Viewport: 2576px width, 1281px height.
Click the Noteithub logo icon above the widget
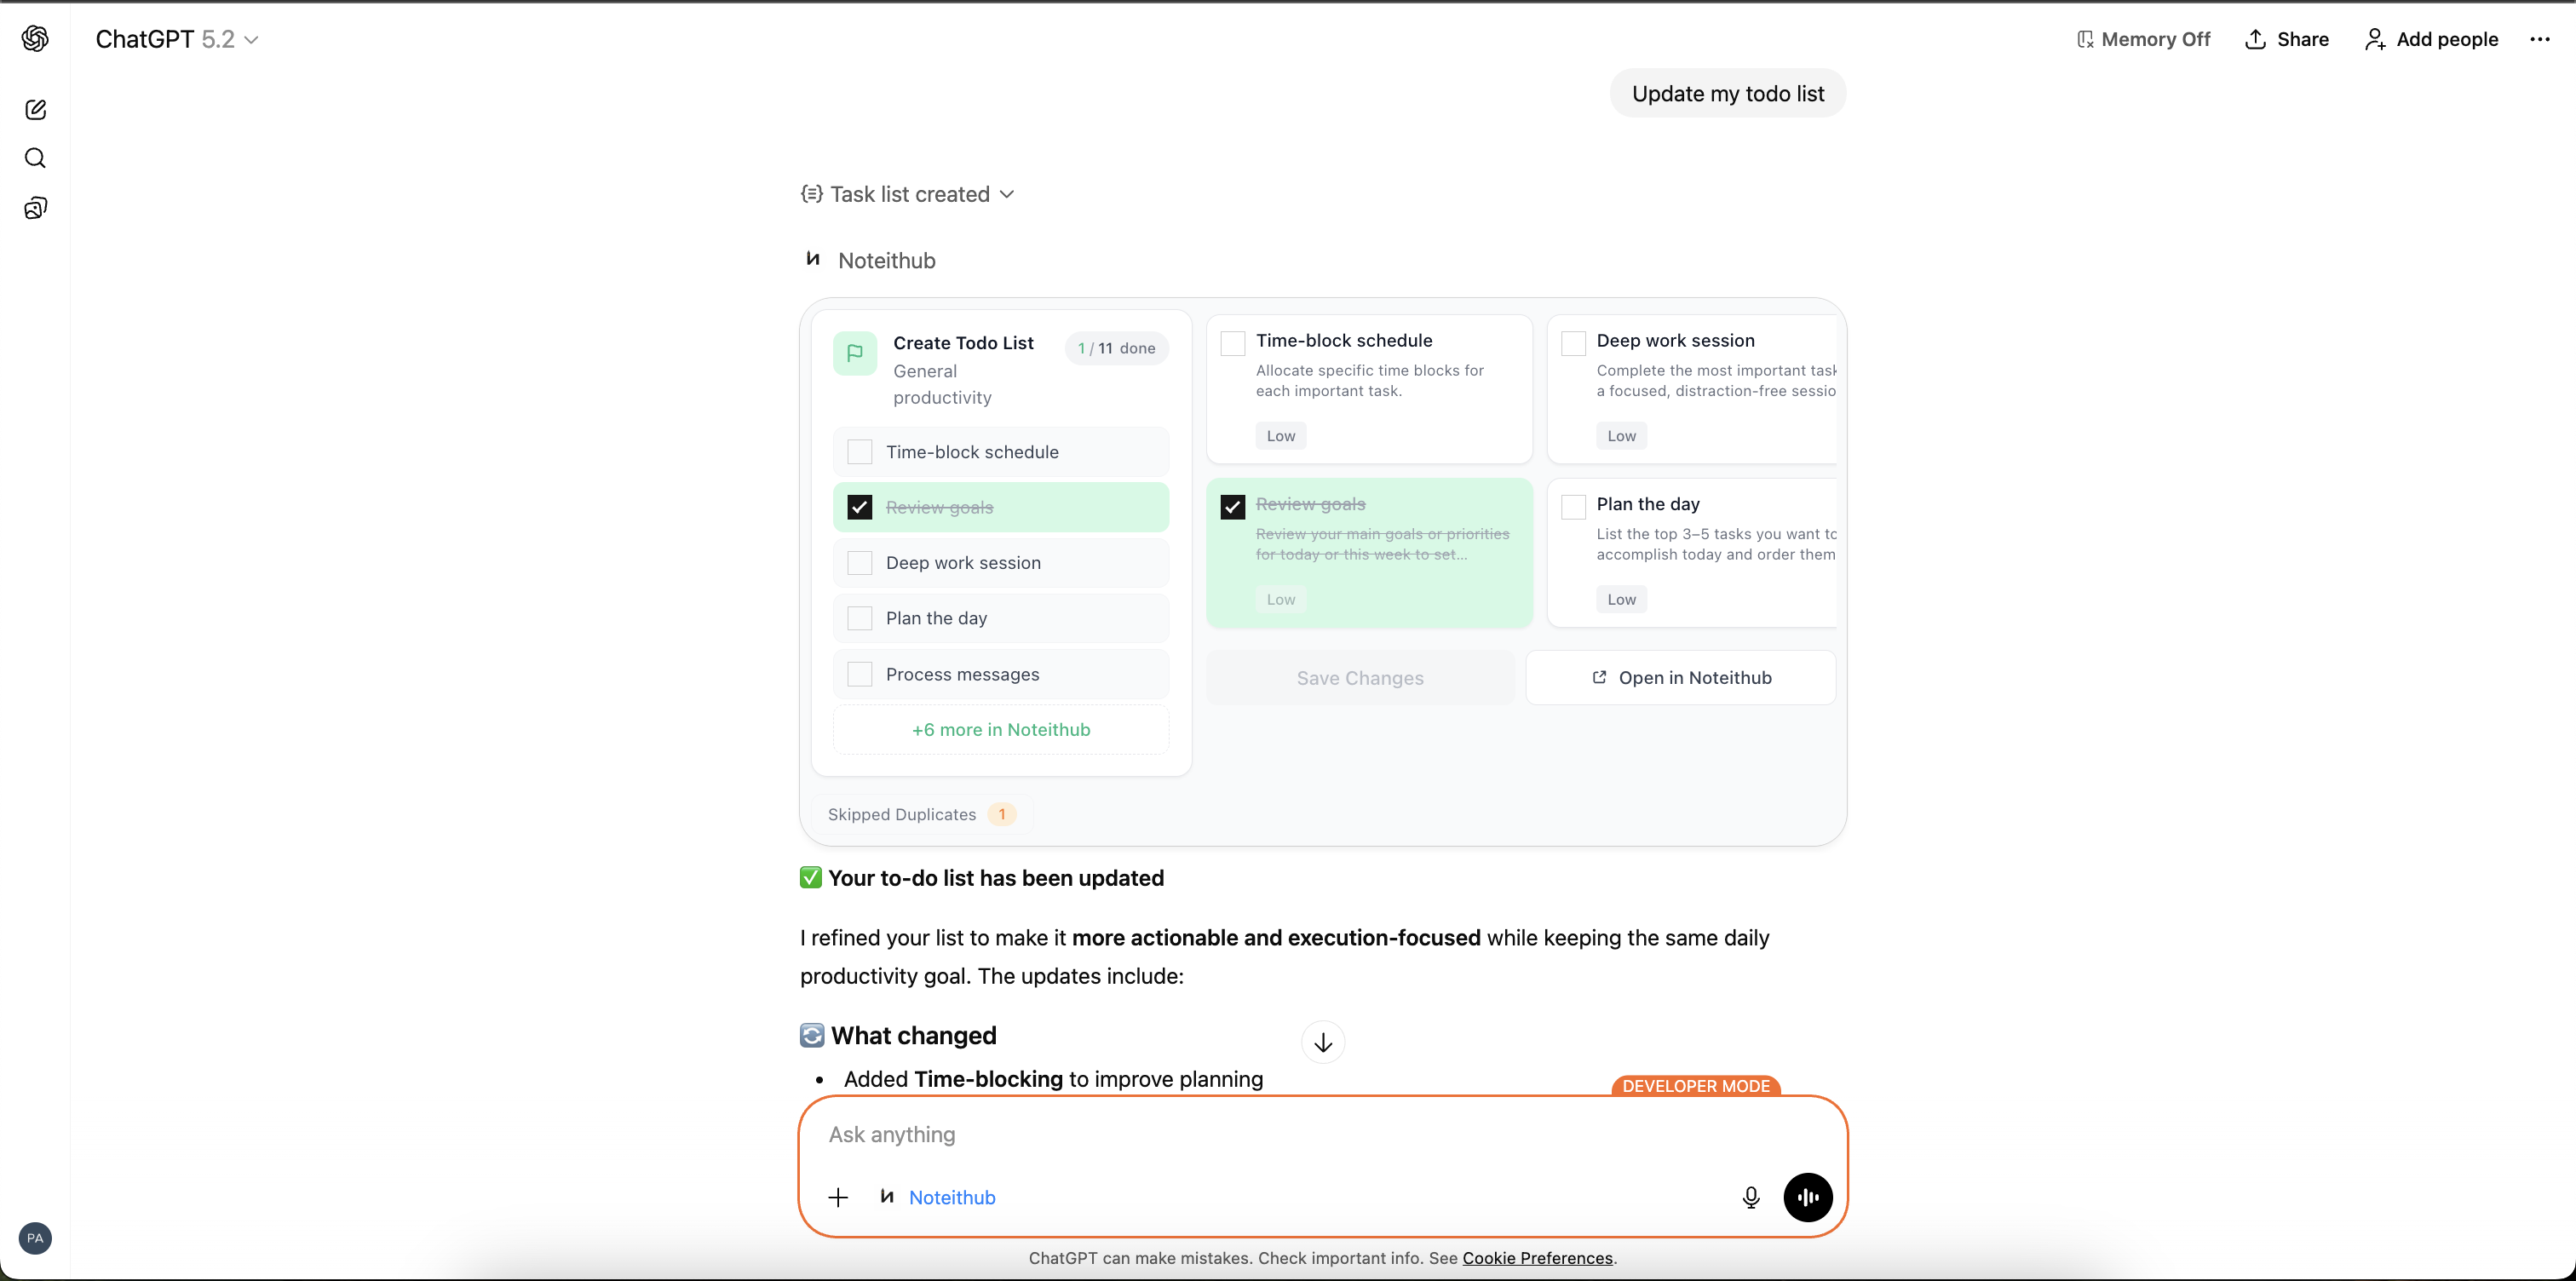(813, 260)
